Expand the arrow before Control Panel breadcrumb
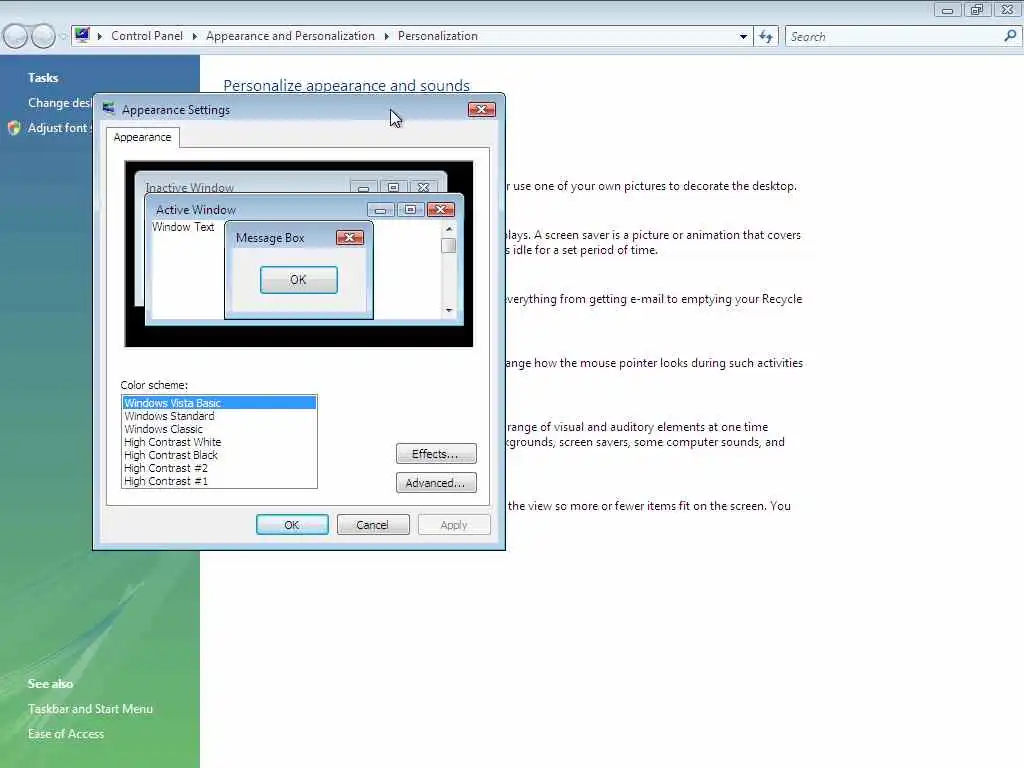 click(100, 37)
